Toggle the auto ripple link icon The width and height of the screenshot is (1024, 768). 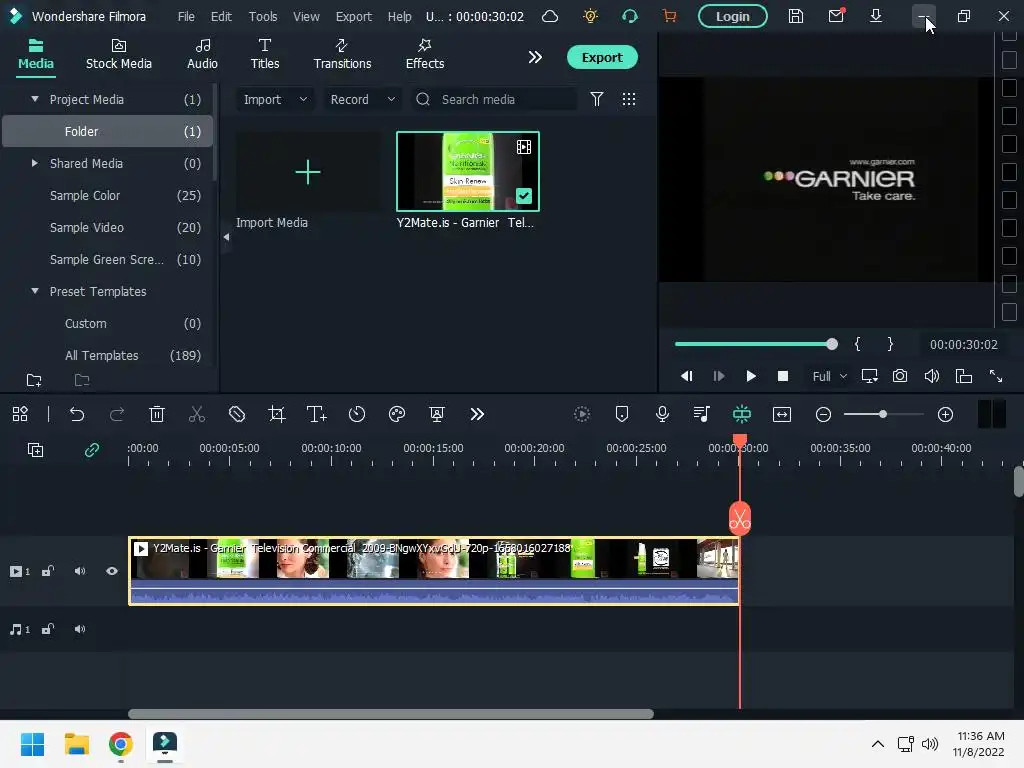click(91, 450)
